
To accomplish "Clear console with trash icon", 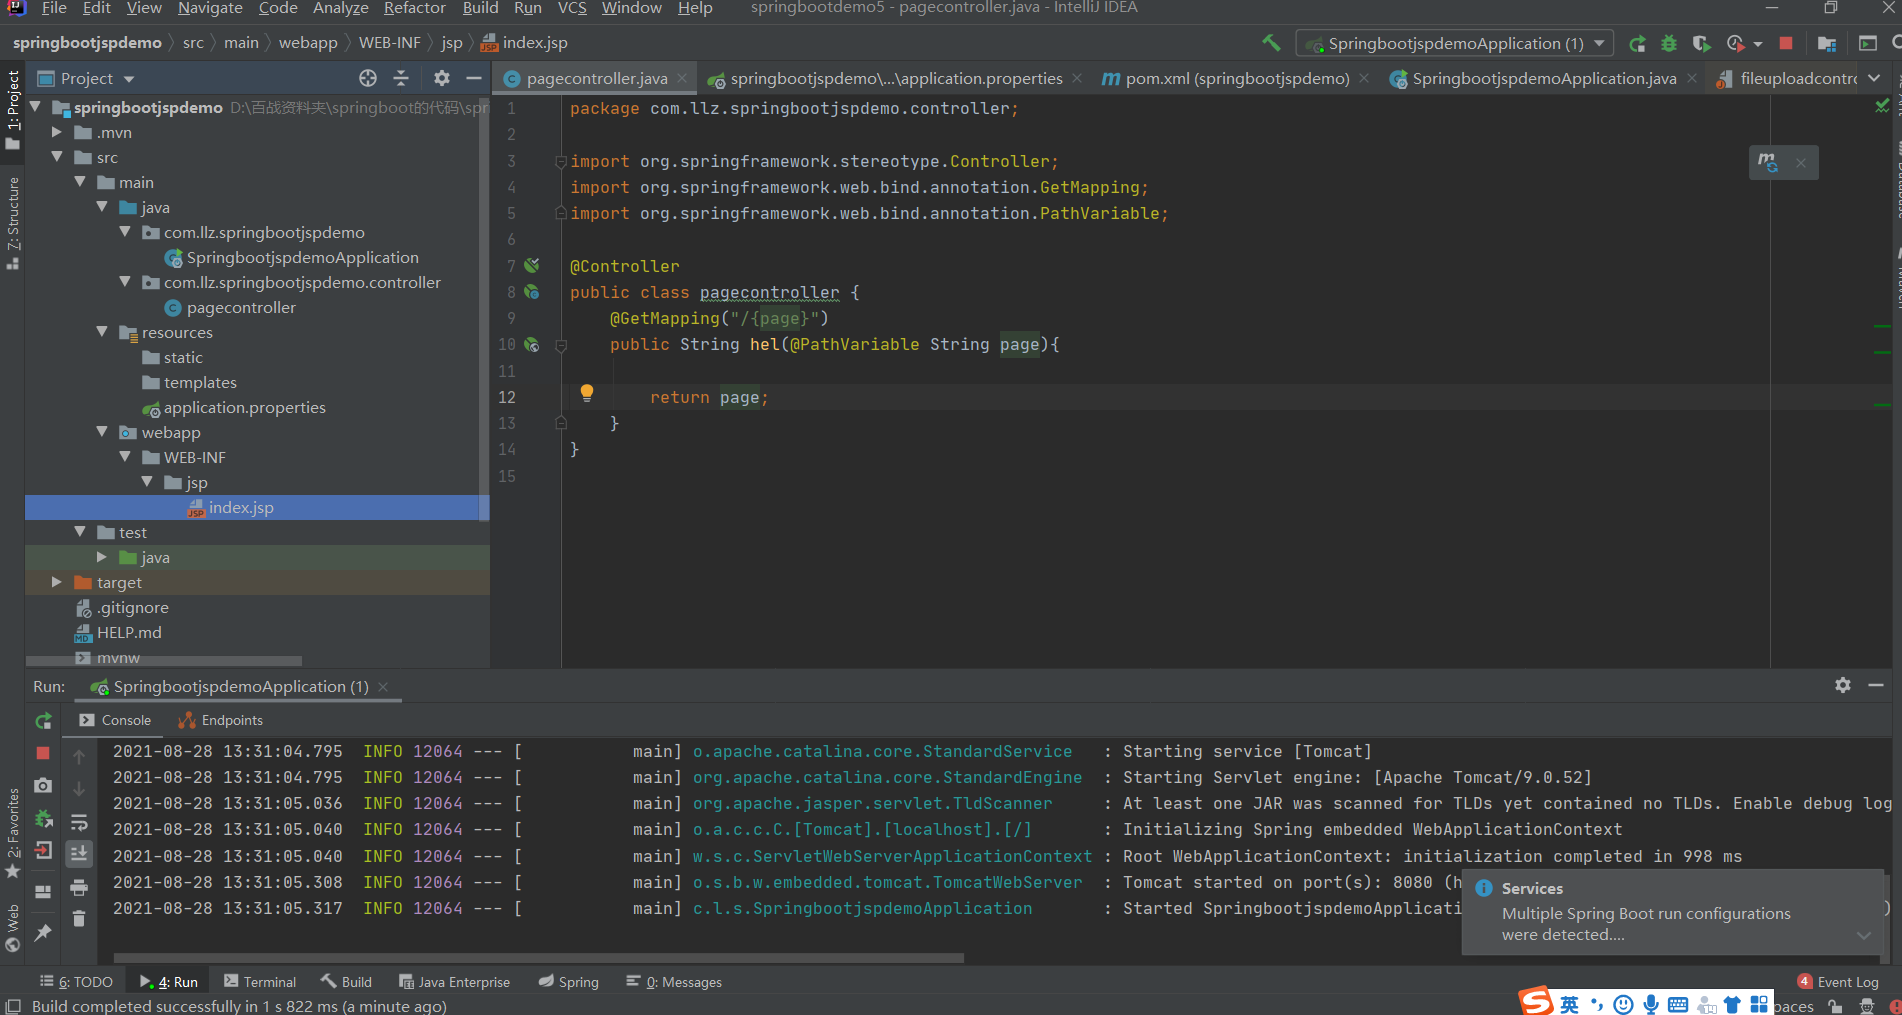I will (x=79, y=918).
